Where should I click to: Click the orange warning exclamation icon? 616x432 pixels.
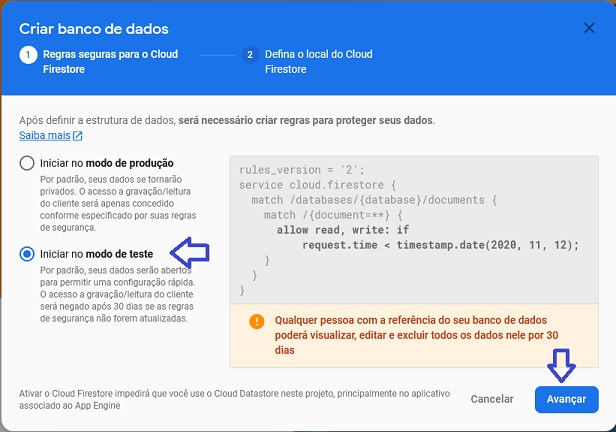(x=257, y=321)
